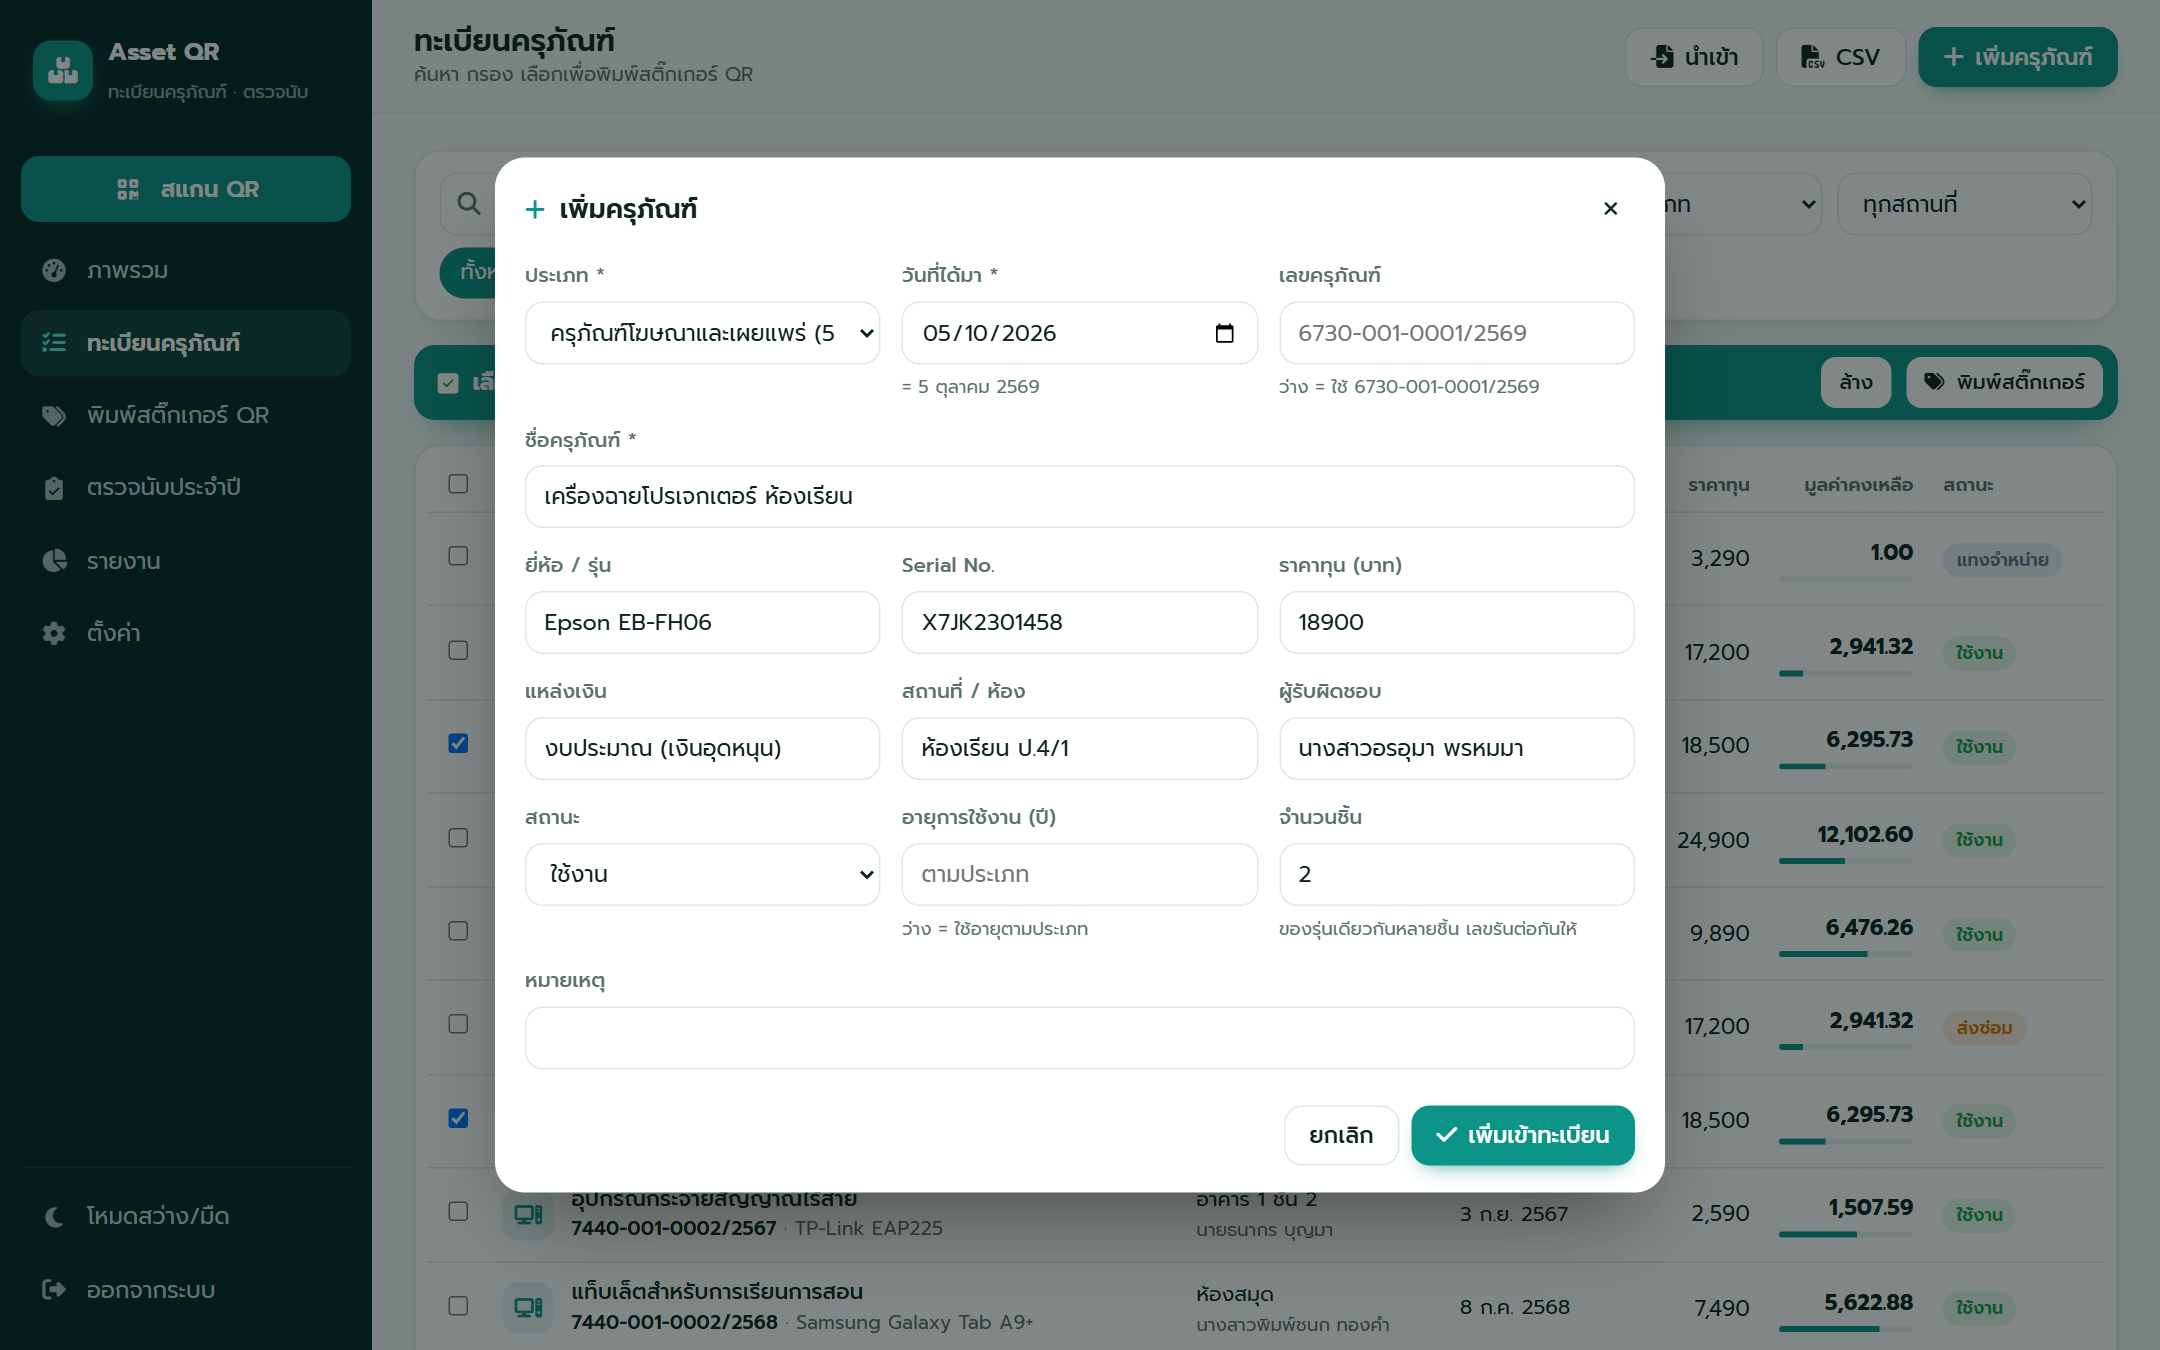Click the ยกเลิก cancel button

(1341, 1135)
